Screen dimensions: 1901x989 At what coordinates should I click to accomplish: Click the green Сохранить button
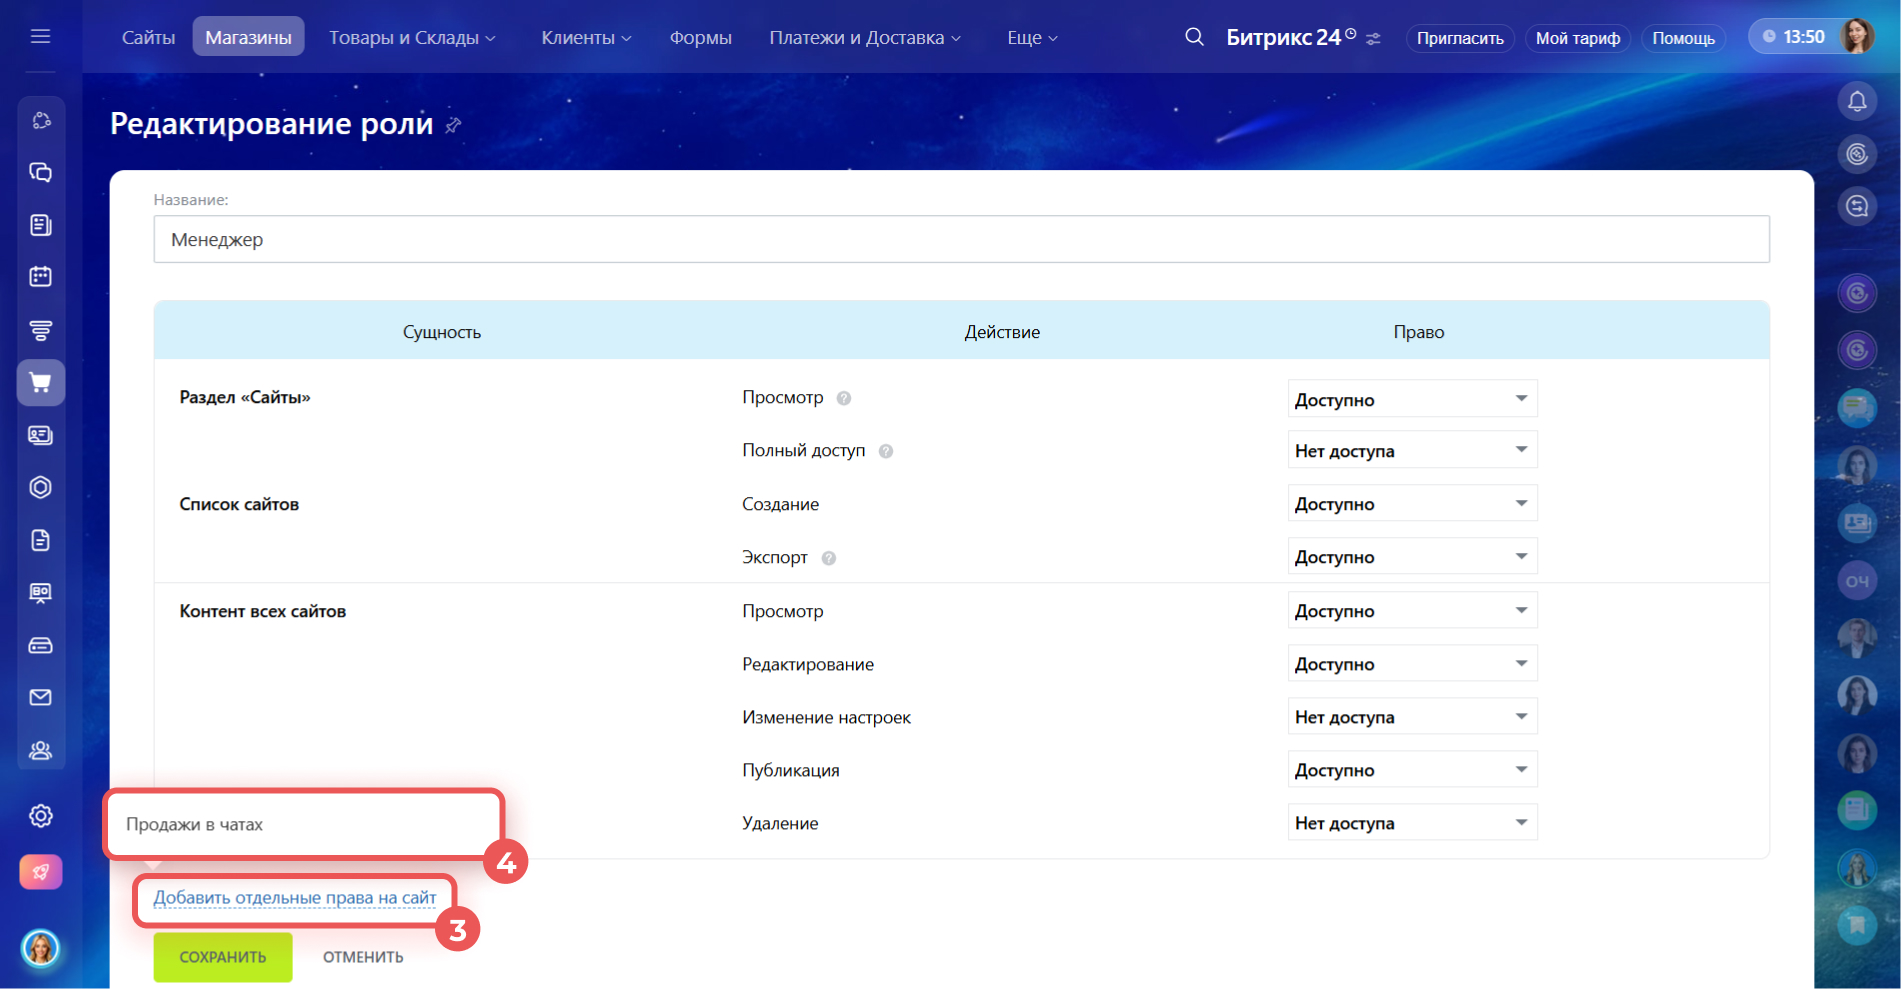pos(222,957)
